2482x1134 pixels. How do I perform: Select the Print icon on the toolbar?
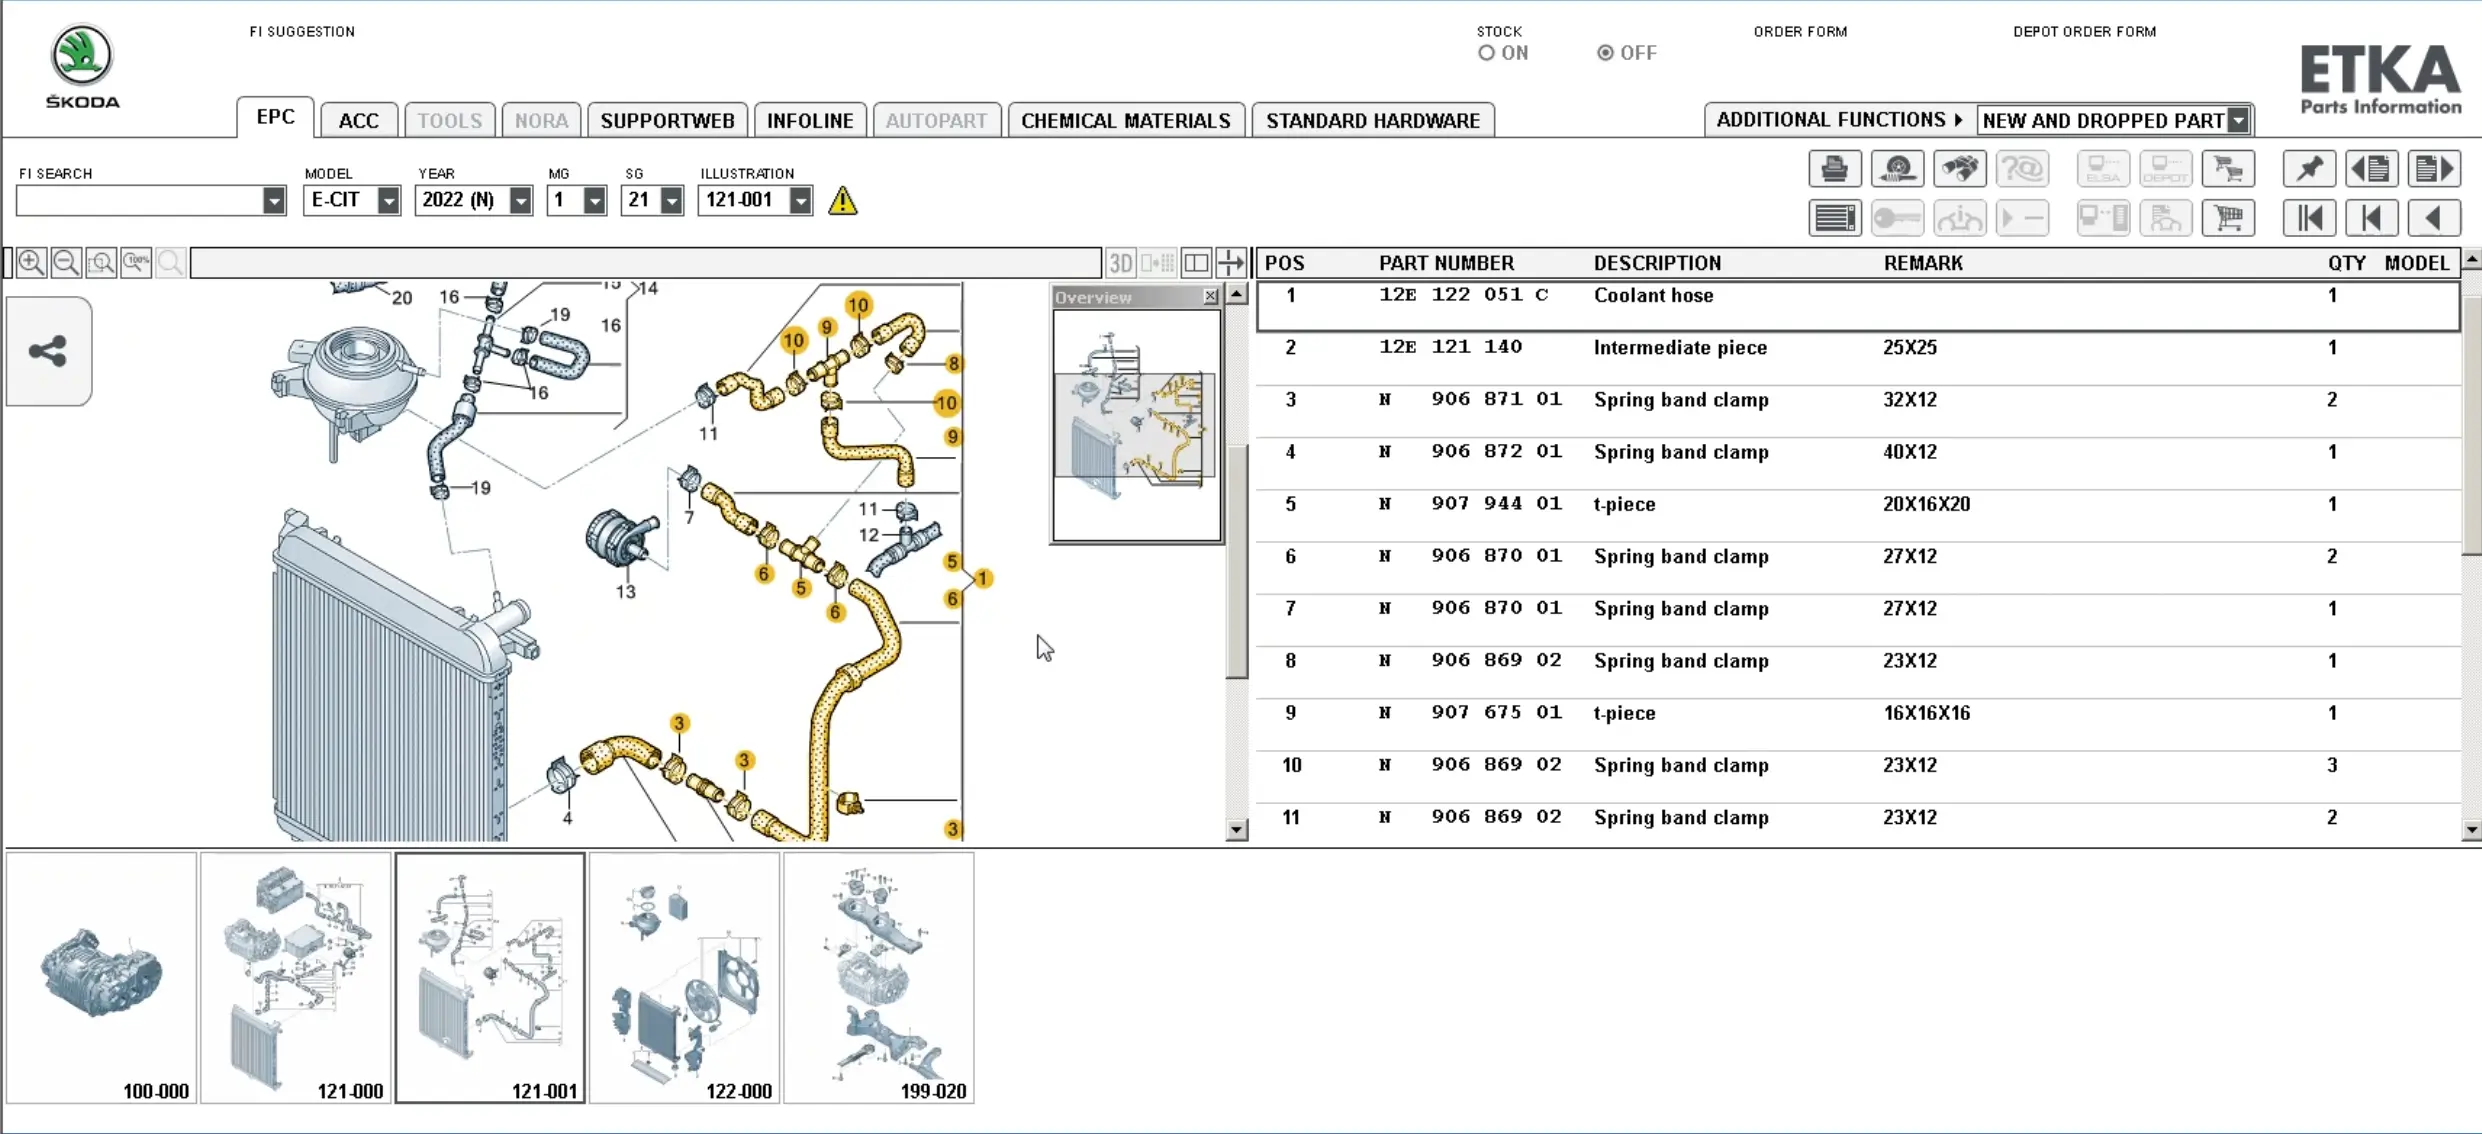click(x=1835, y=168)
